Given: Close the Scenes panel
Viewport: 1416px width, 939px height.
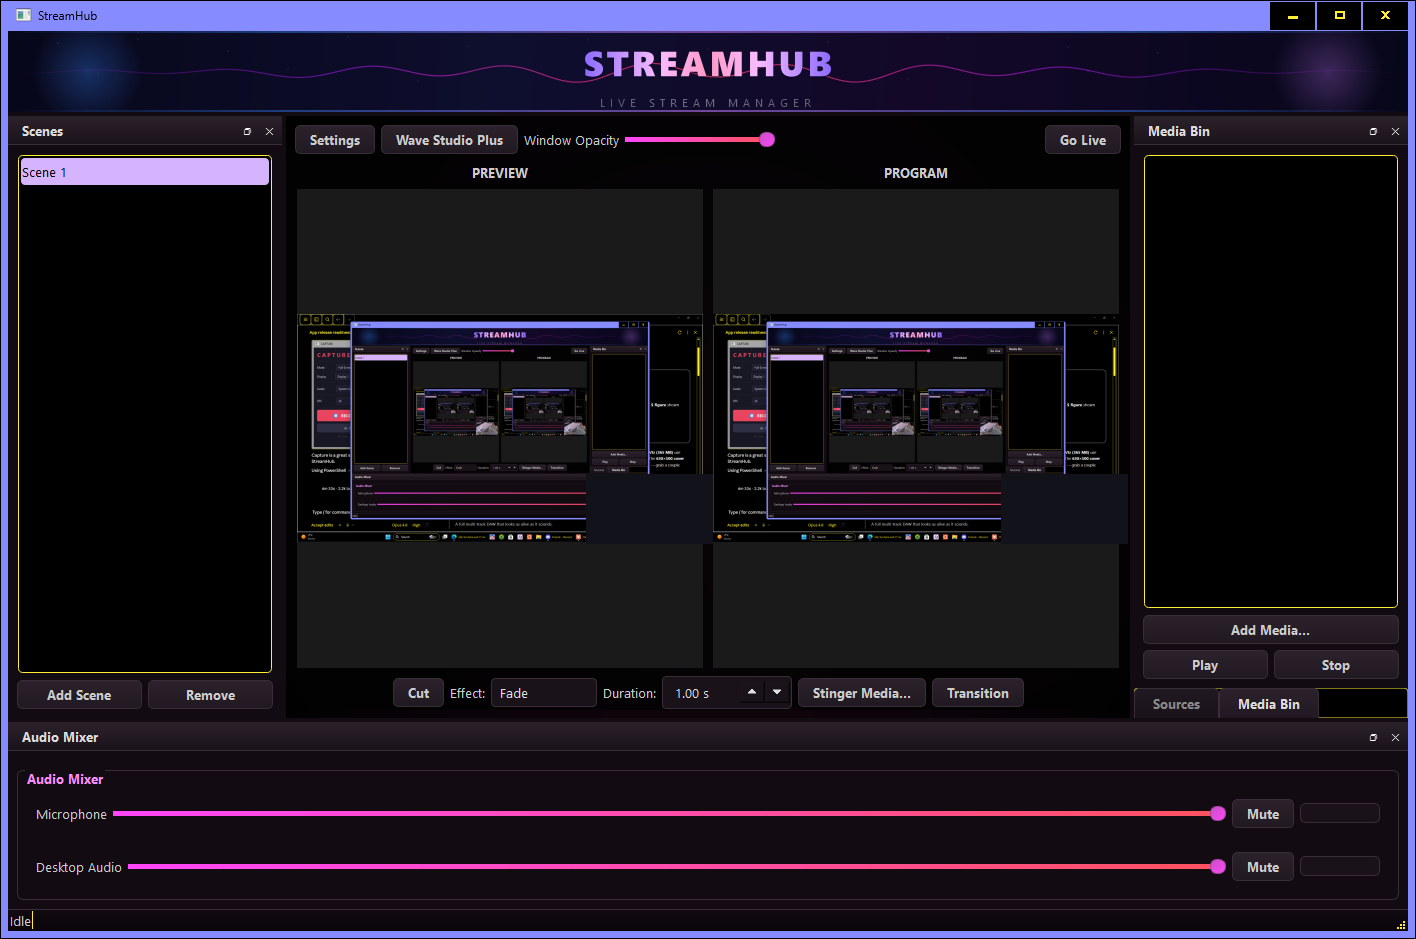Looking at the screenshot, I should (269, 132).
